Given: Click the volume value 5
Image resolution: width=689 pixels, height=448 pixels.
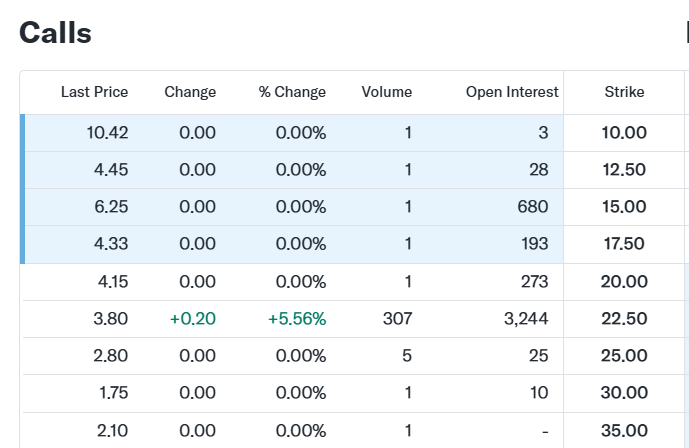Looking at the screenshot, I should 407,355.
